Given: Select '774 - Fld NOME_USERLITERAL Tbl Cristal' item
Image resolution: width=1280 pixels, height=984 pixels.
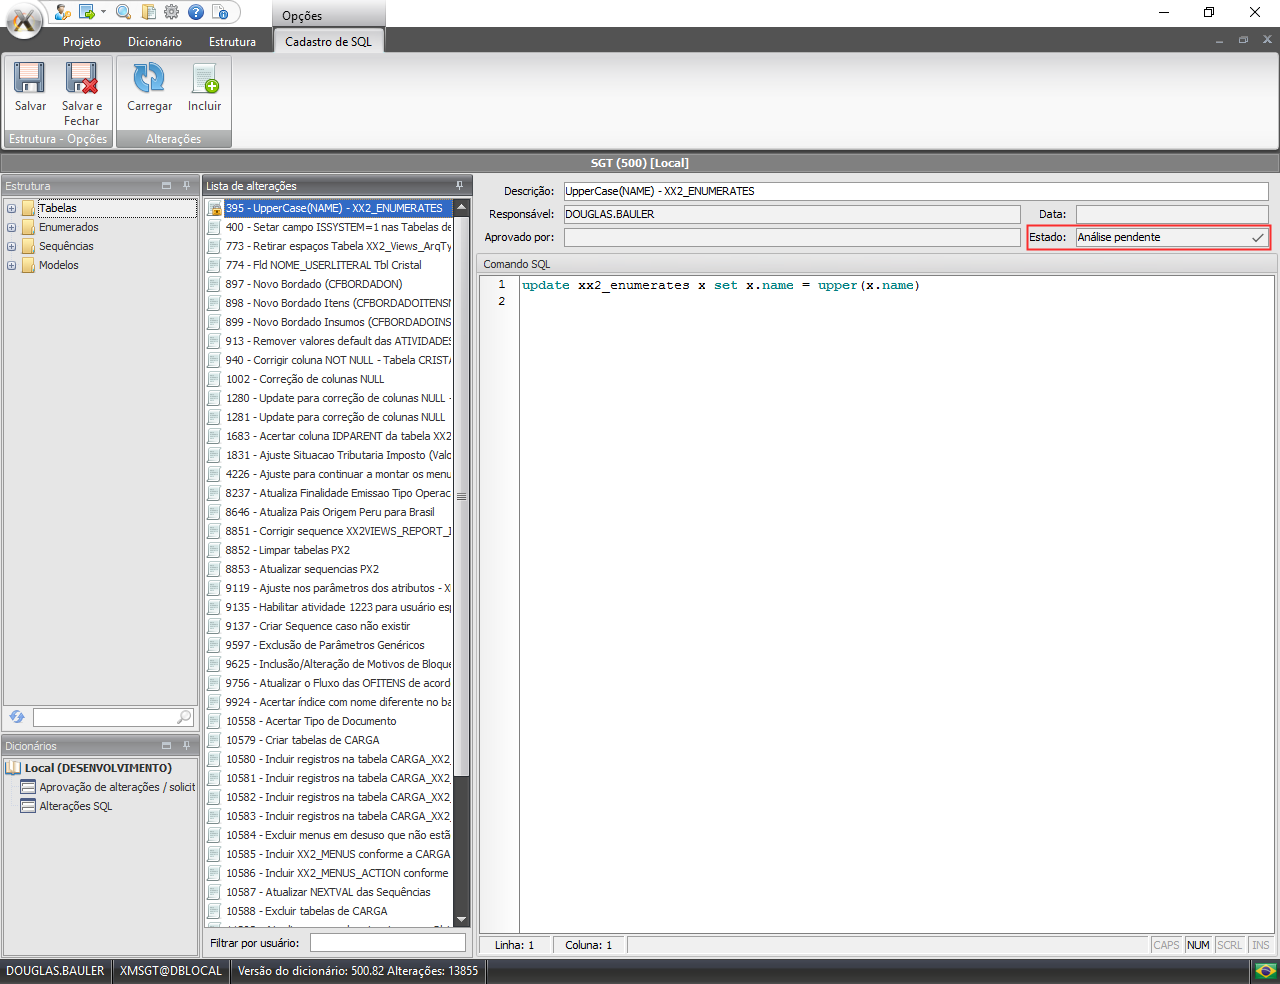Looking at the screenshot, I should [x=329, y=265].
